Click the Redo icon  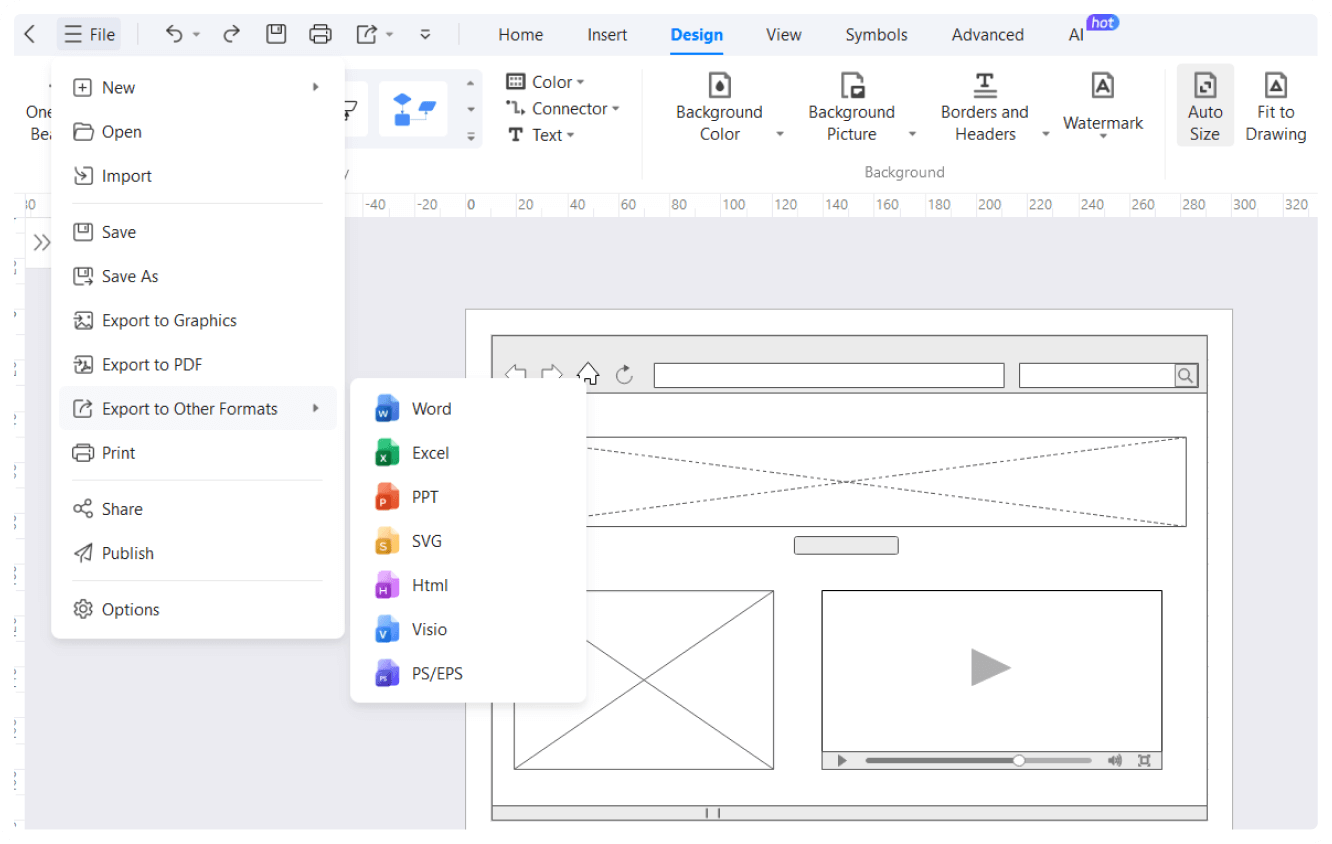click(231, 34)
